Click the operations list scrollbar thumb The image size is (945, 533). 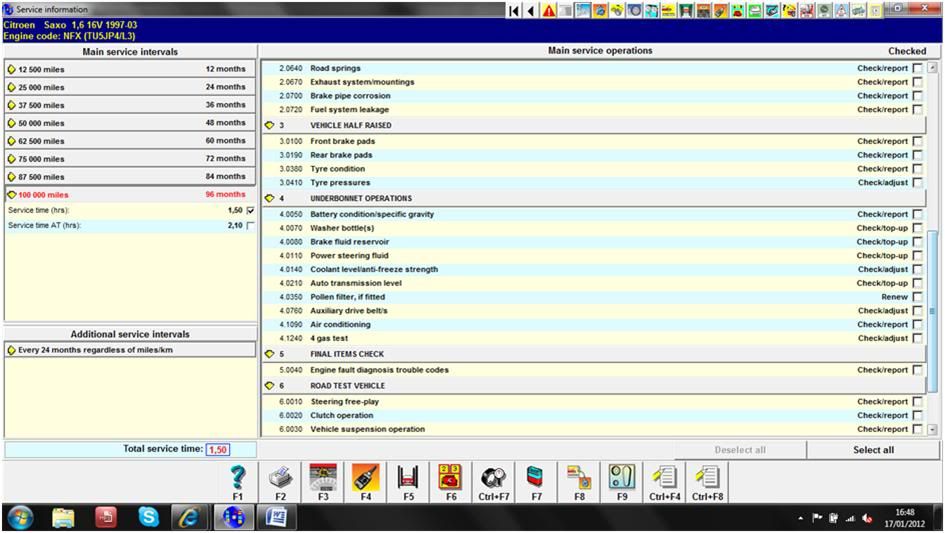point(932,311)
